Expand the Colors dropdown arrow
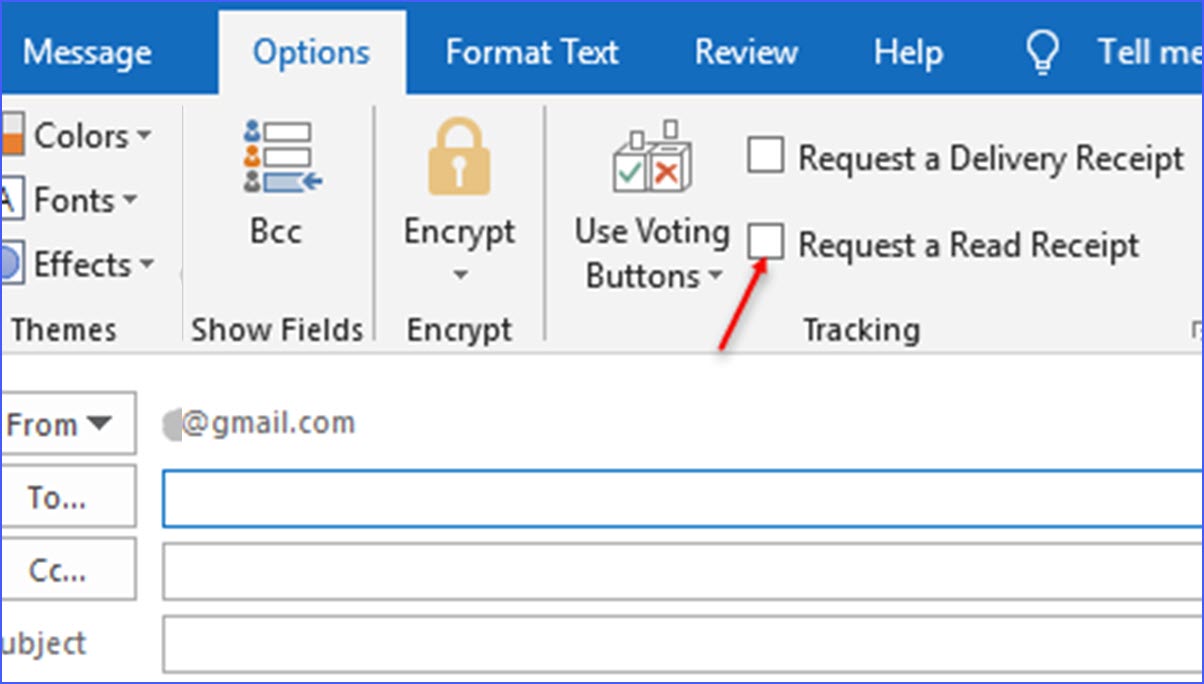 [143, 135]
